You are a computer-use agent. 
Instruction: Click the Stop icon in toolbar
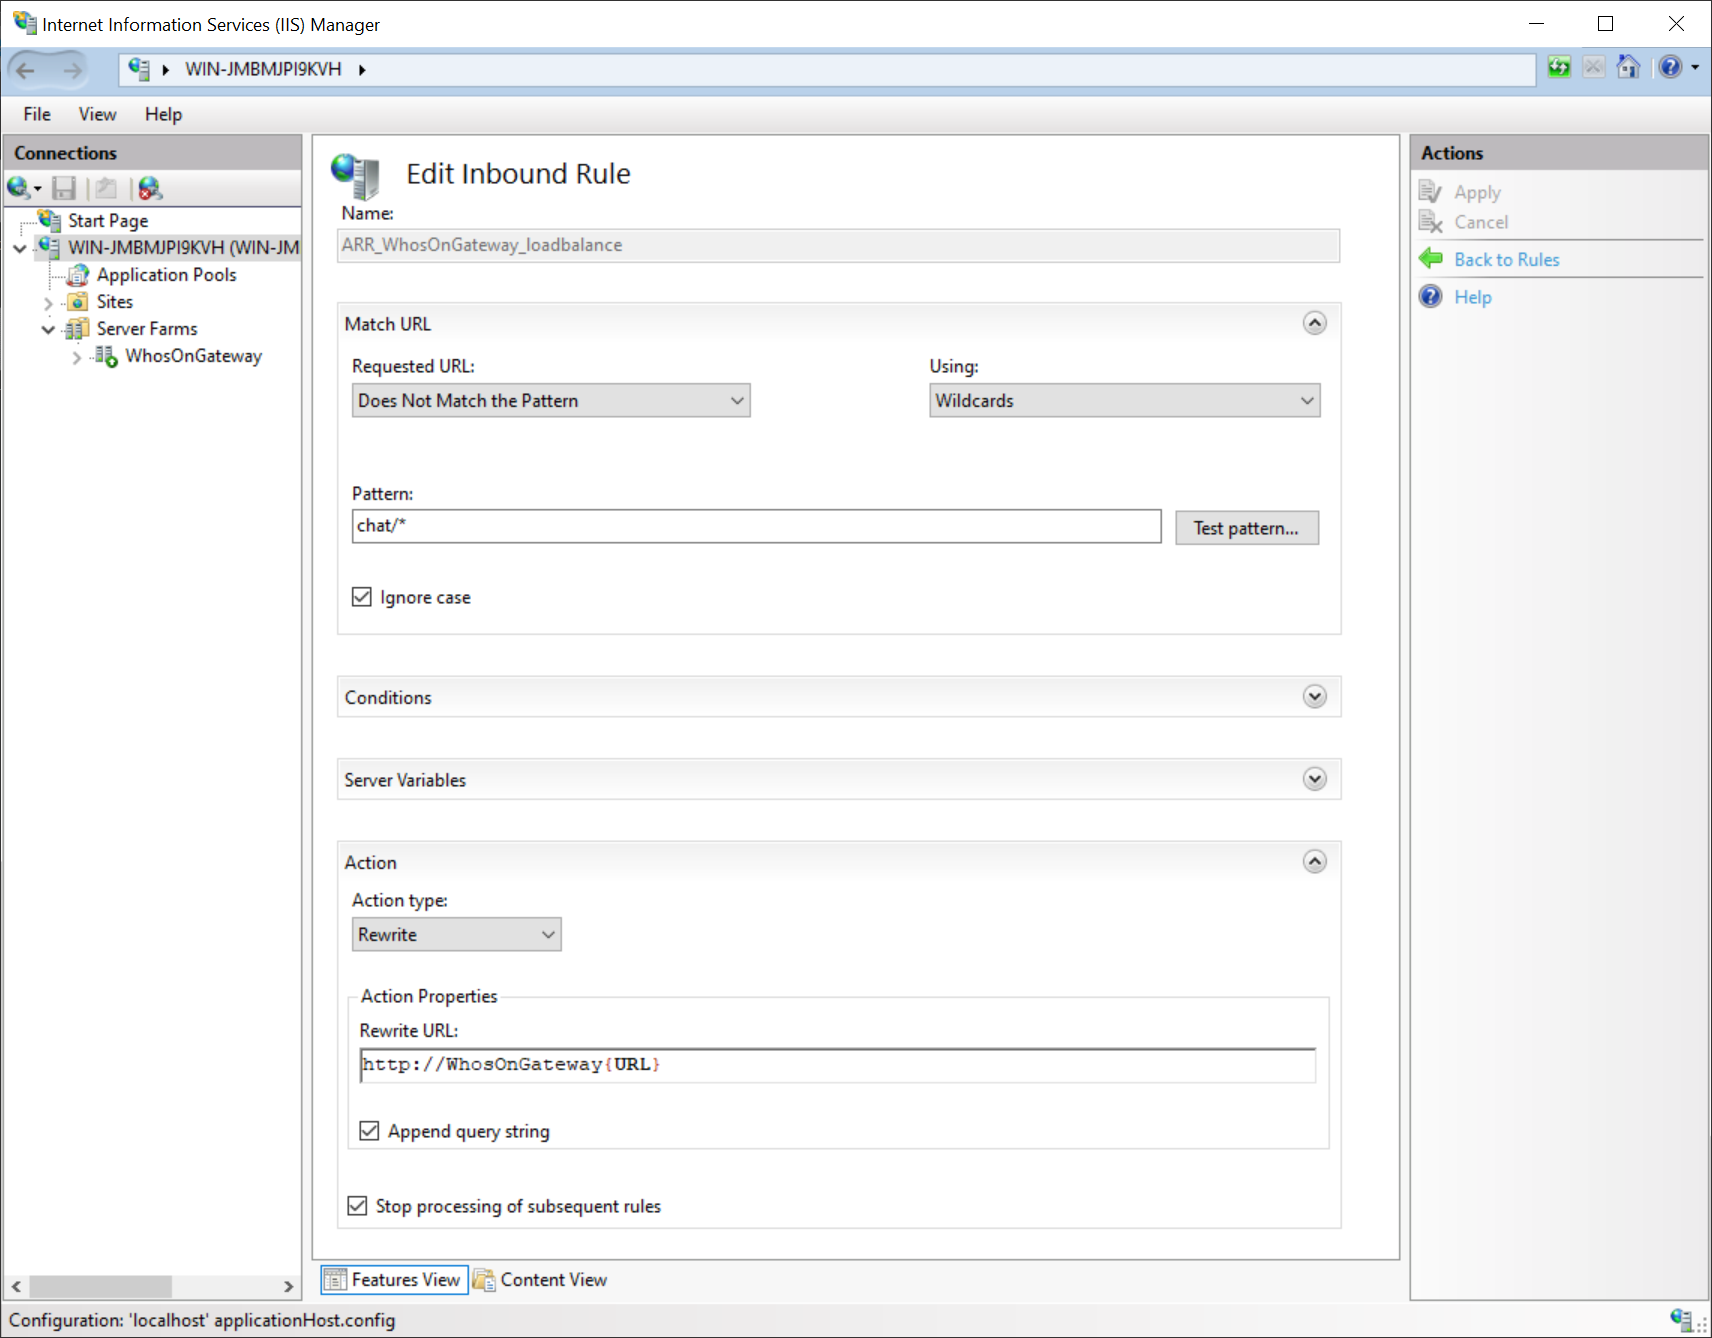pos(1594,67)
